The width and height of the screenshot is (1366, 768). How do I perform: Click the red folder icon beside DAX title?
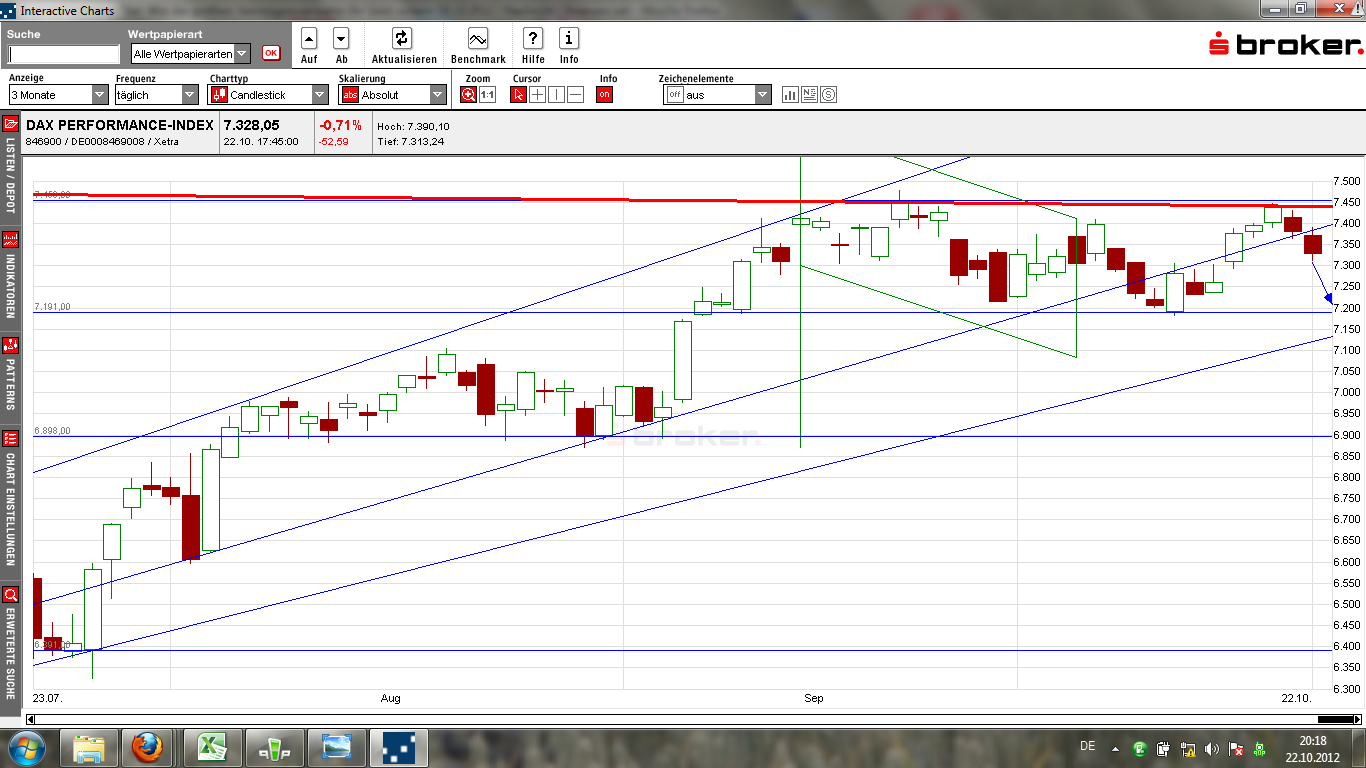[x=10, y=125]
